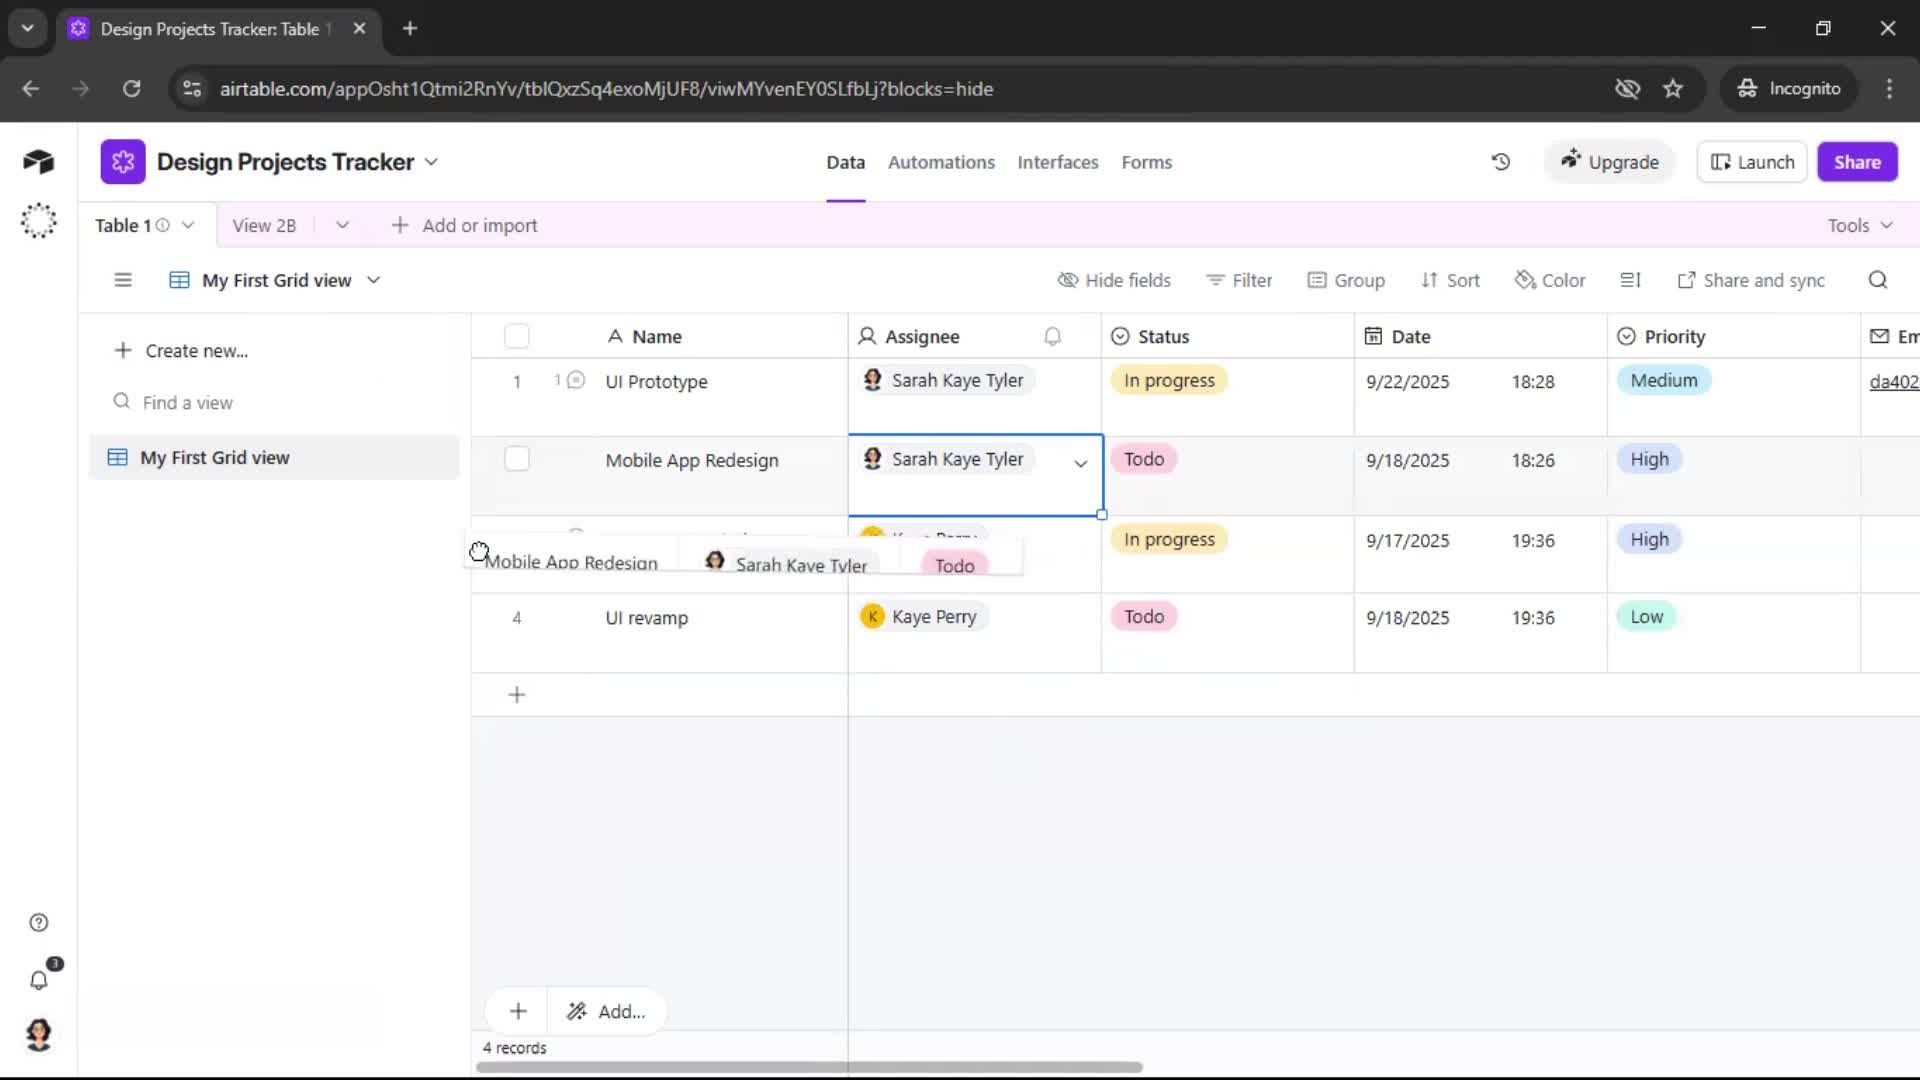Click the browser address bar URL
The height and width of the screenshot is (1080, 1920).
click(x=606, y=89)
